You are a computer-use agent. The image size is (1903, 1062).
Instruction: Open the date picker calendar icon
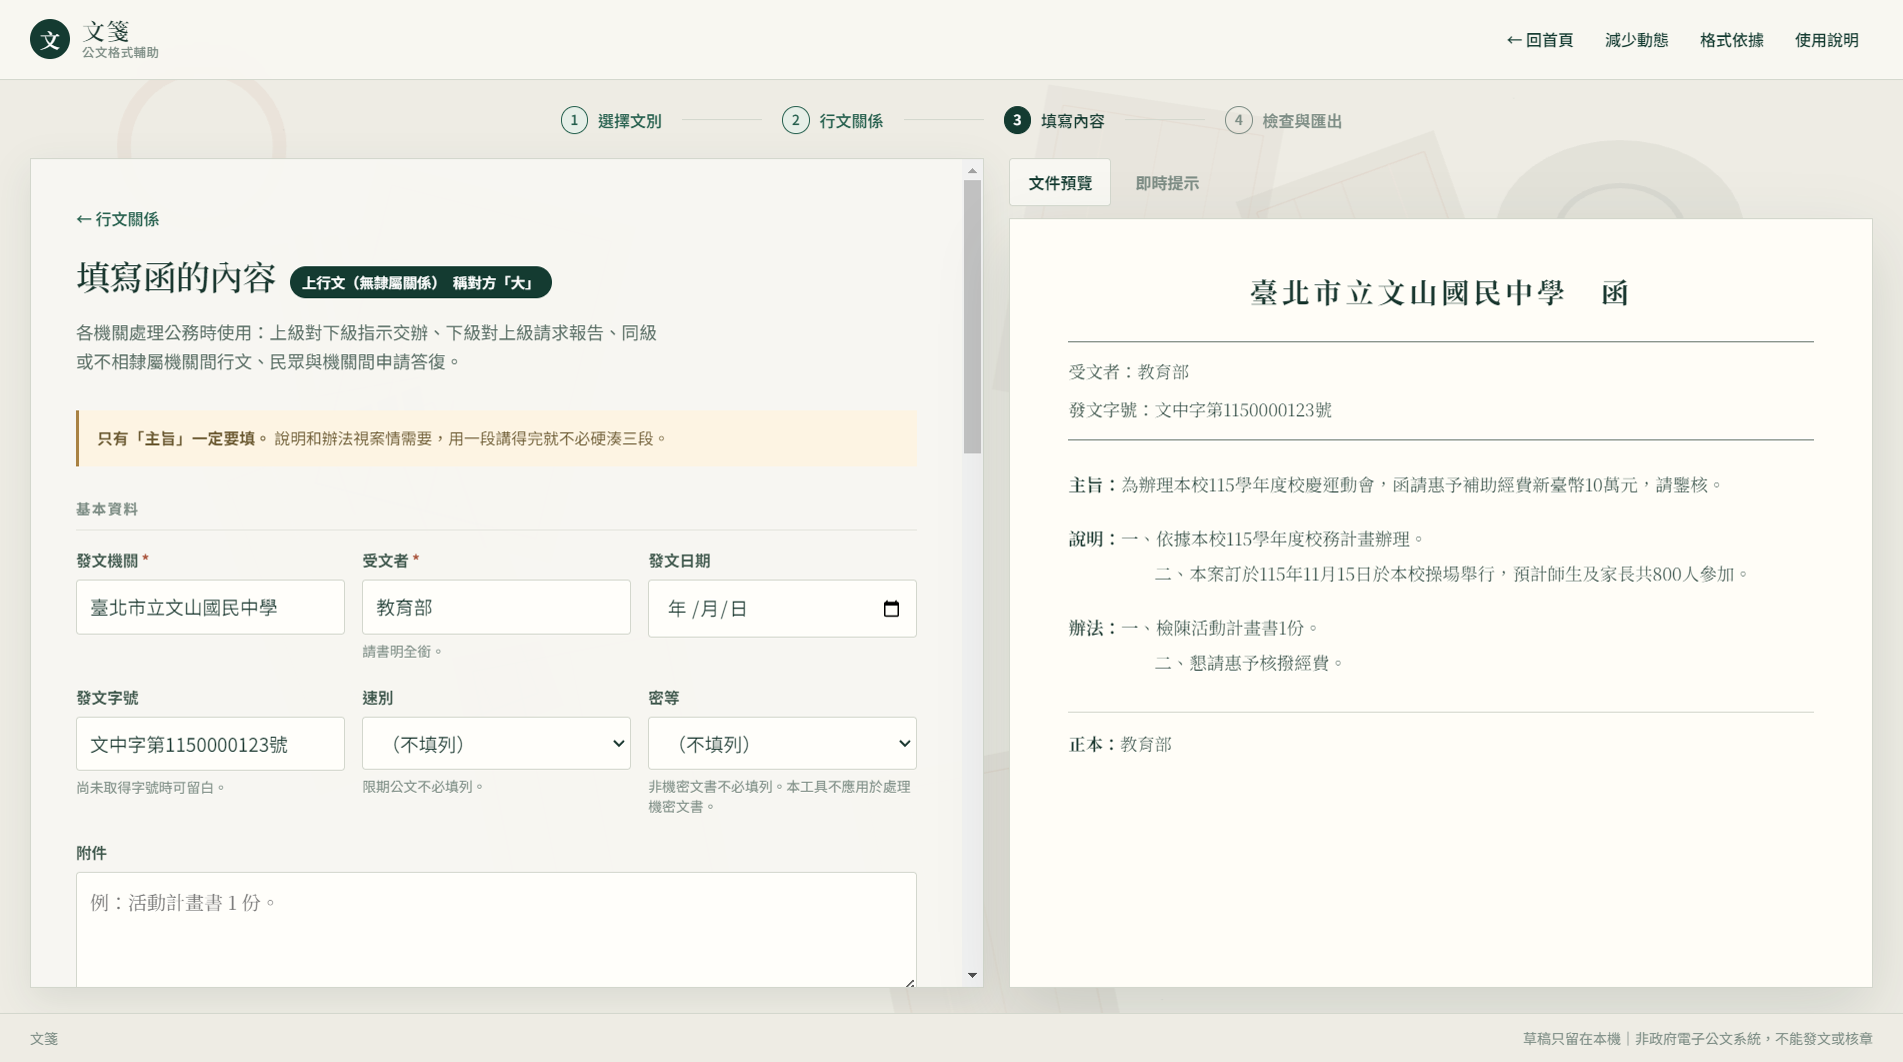(891, 609)
